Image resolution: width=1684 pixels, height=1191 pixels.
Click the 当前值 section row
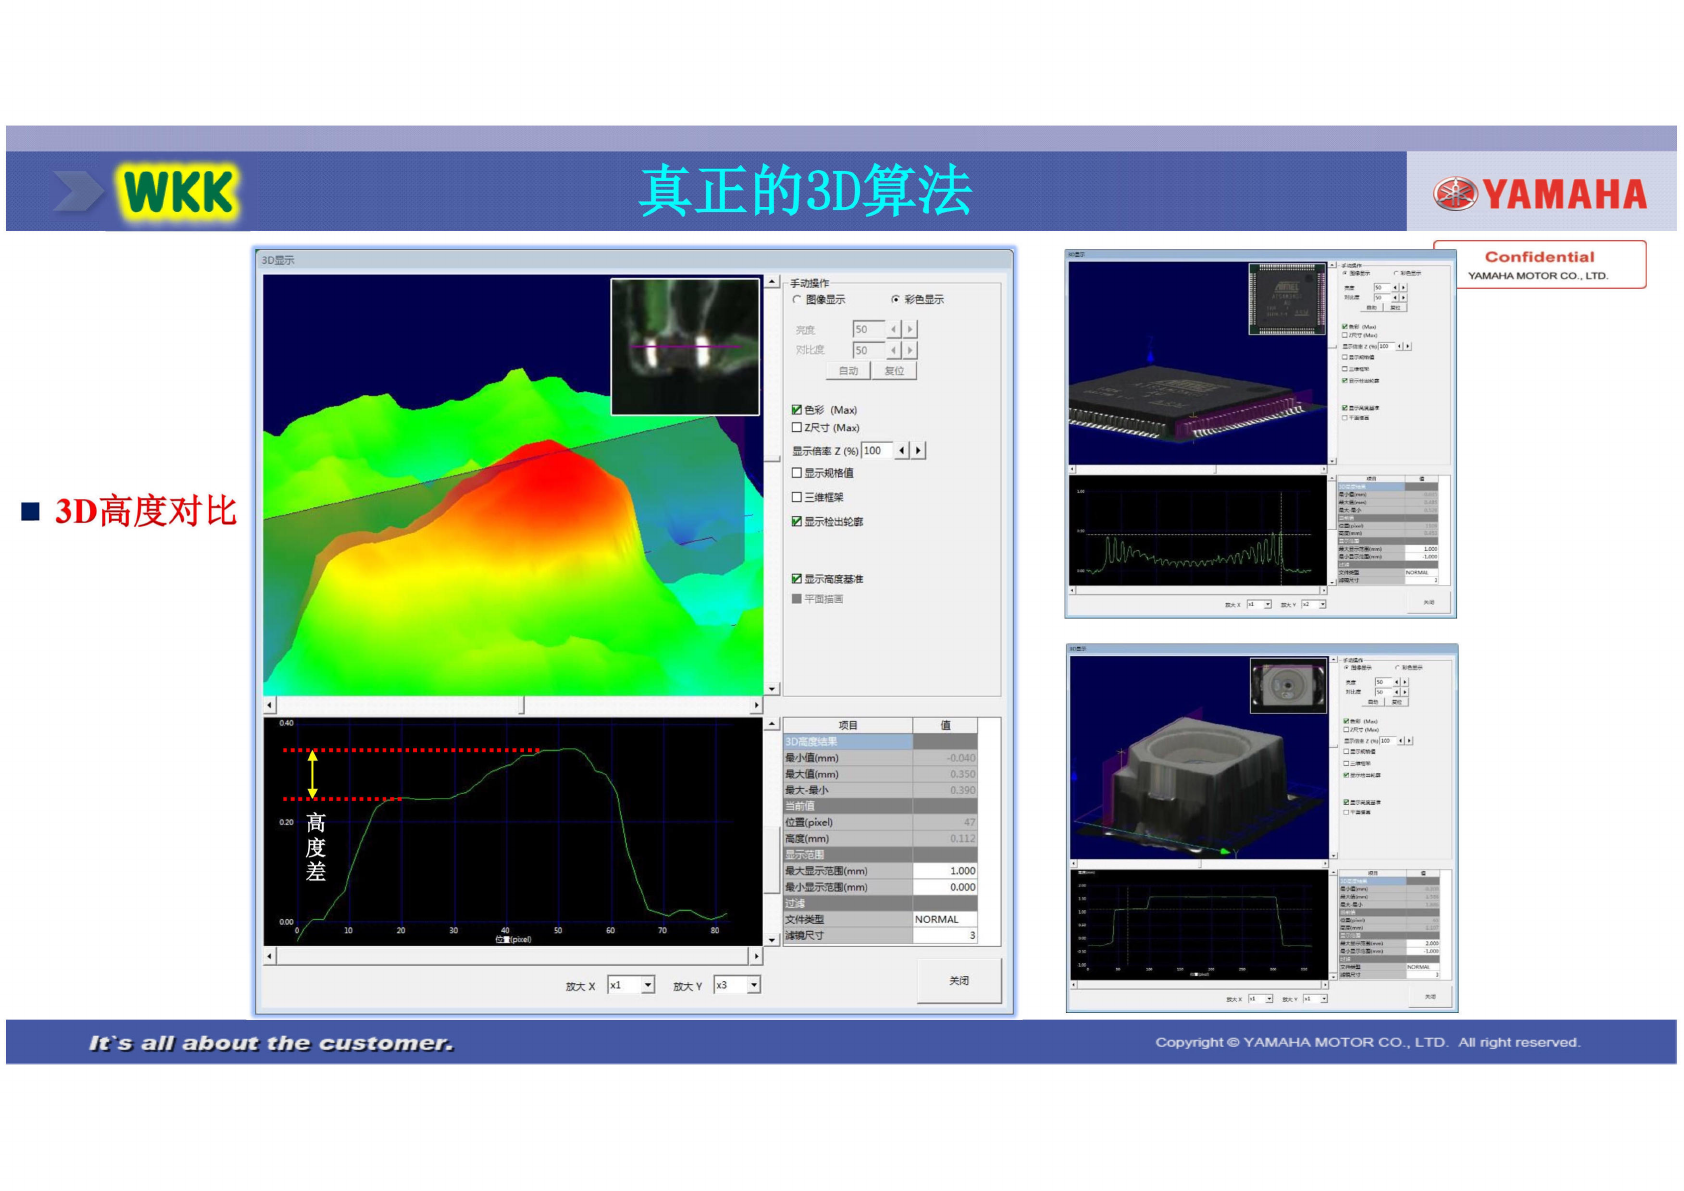880,806
